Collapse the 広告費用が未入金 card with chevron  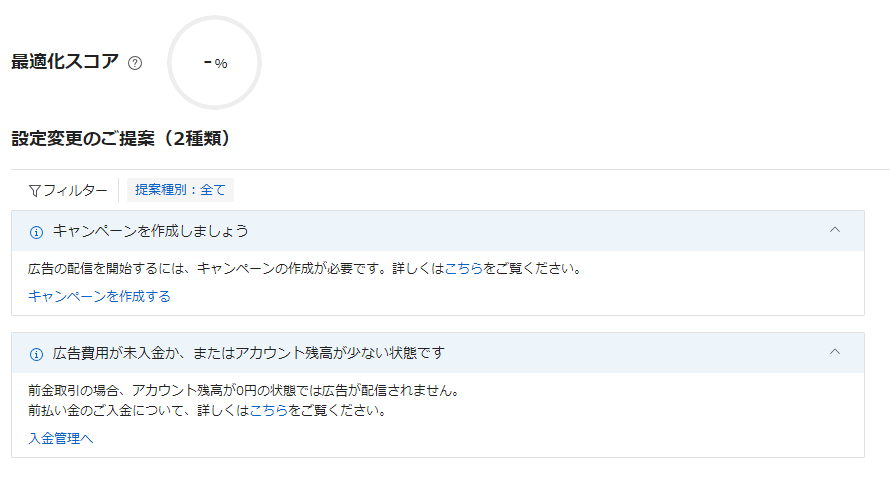834,352
